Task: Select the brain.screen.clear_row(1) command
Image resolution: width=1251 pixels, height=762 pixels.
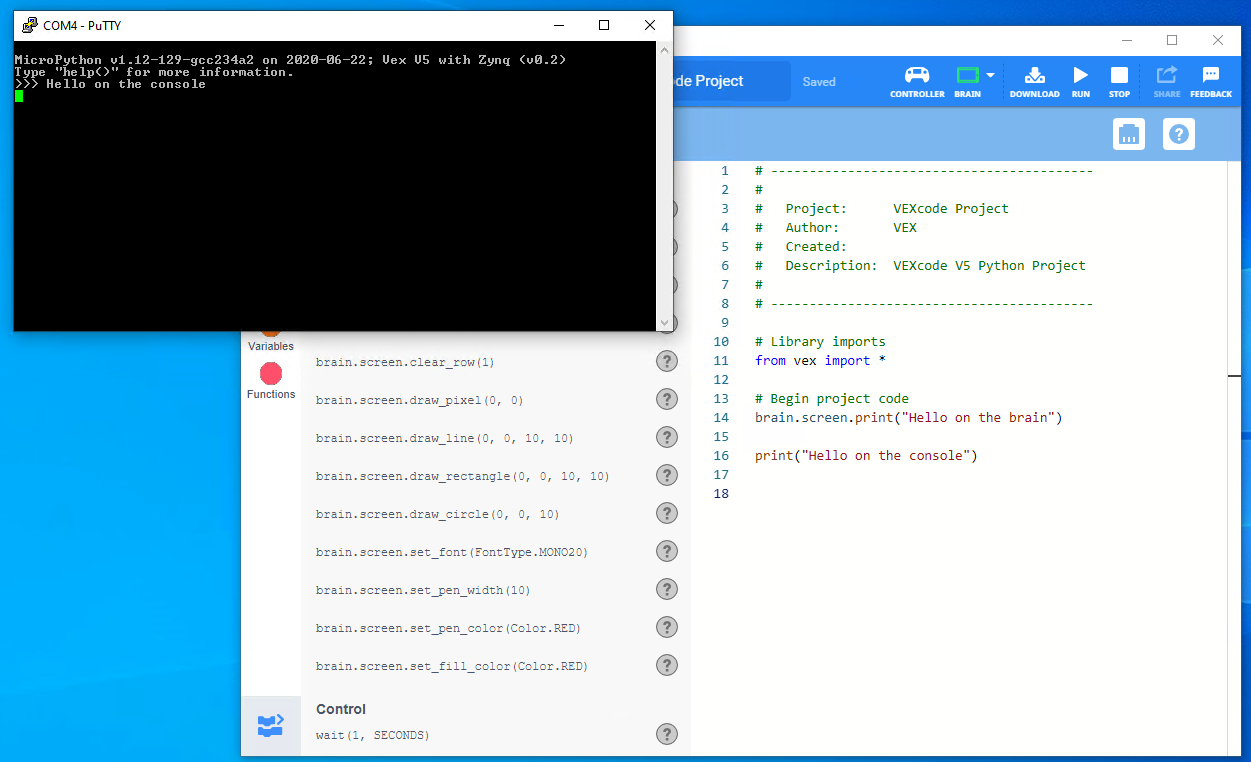Action: point(405,362)
